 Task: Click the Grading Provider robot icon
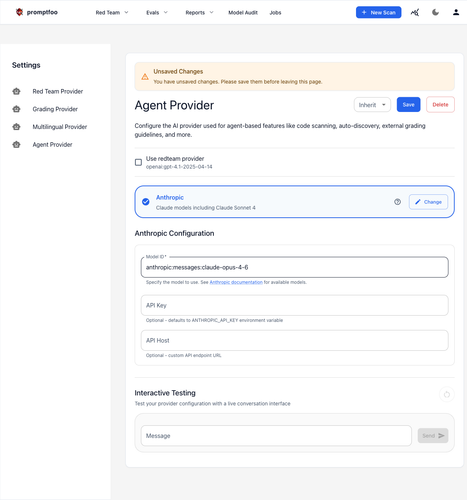coord(16,109)
